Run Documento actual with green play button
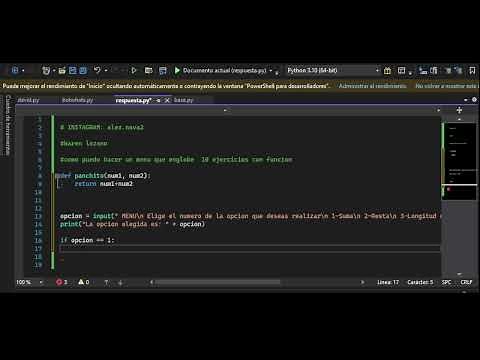Image resolution: width=480 pixels, height=360 pixels. [177, 70]
